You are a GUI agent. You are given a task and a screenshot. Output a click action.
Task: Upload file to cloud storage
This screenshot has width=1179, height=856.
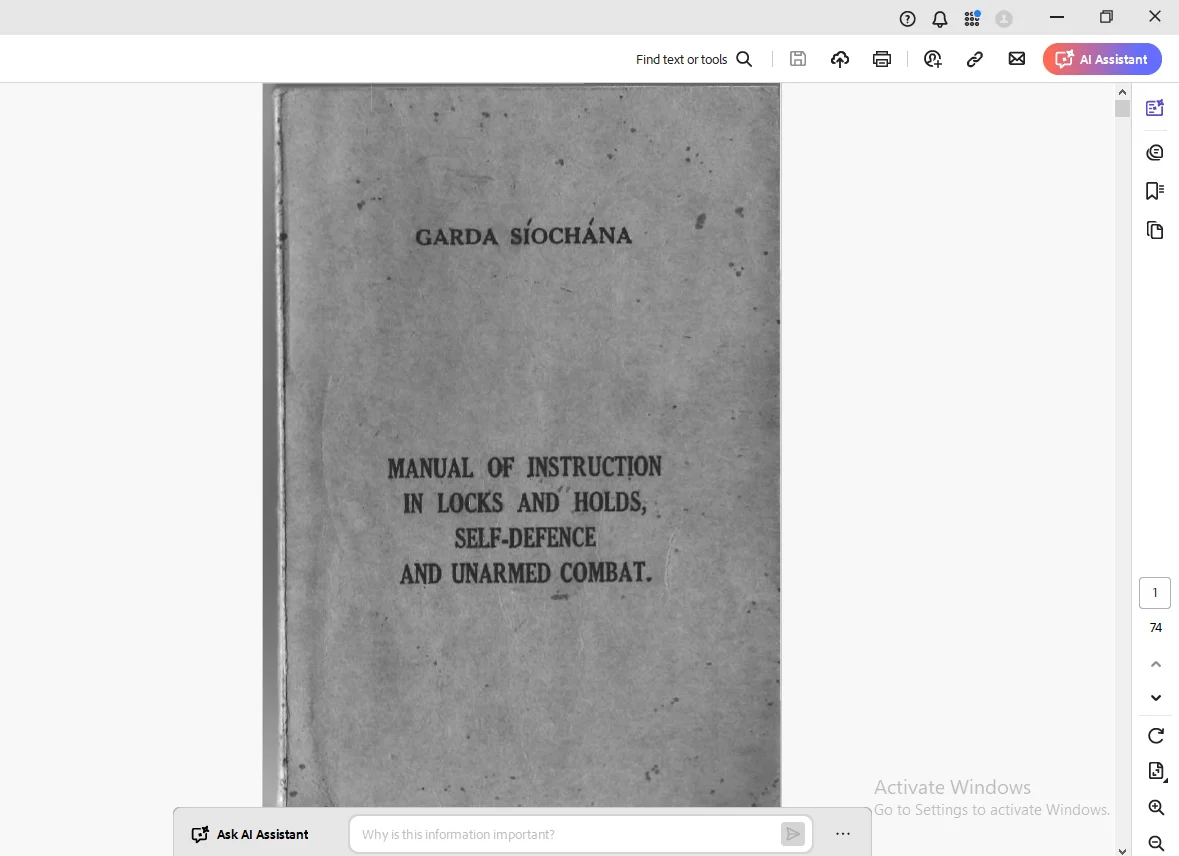840,59
